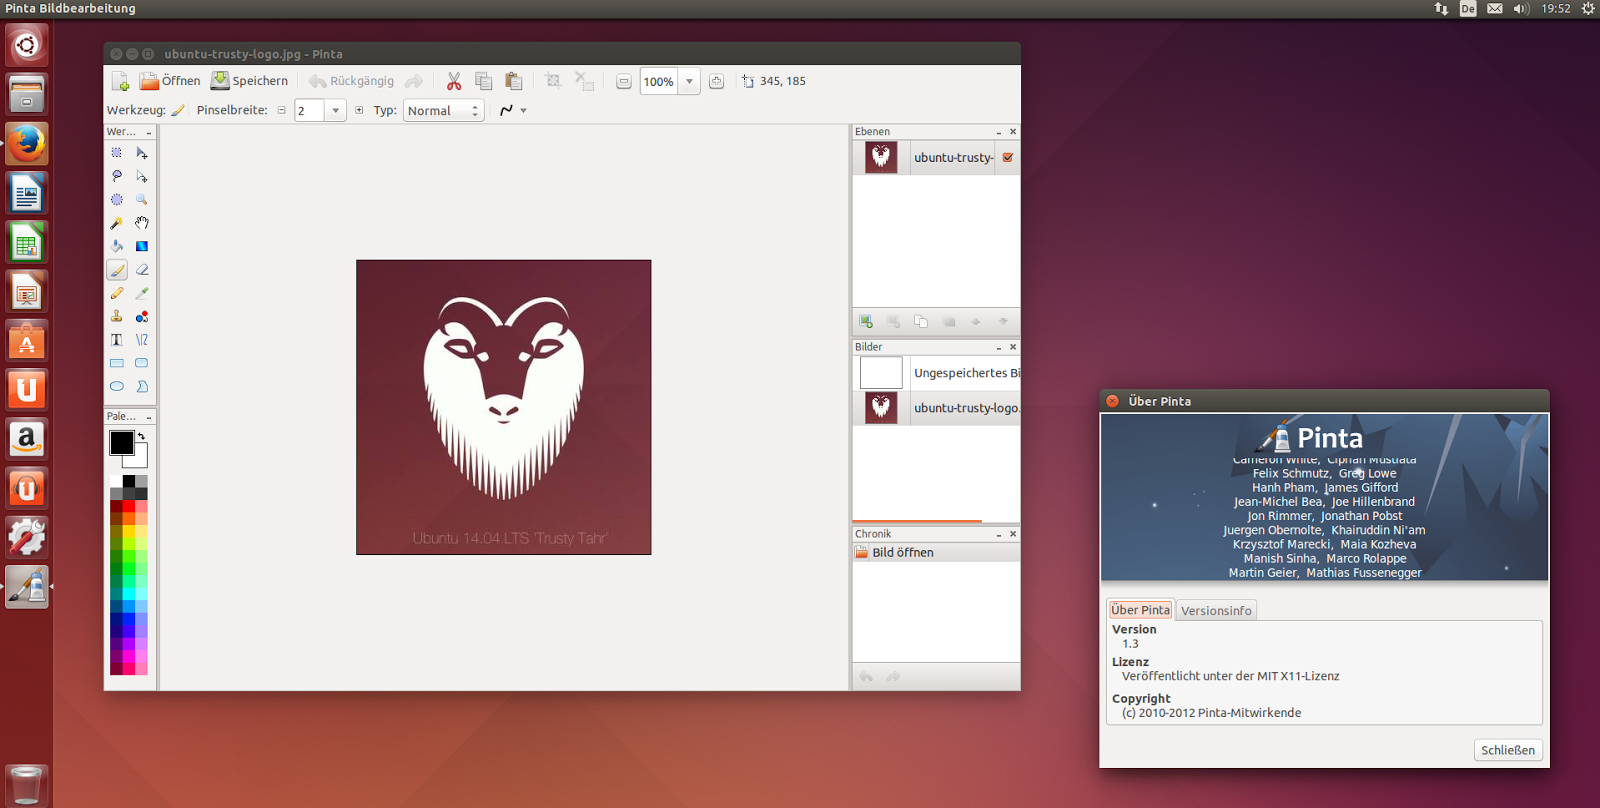Open the zoom percentage dropdown arrow

[x=689, y=82]
